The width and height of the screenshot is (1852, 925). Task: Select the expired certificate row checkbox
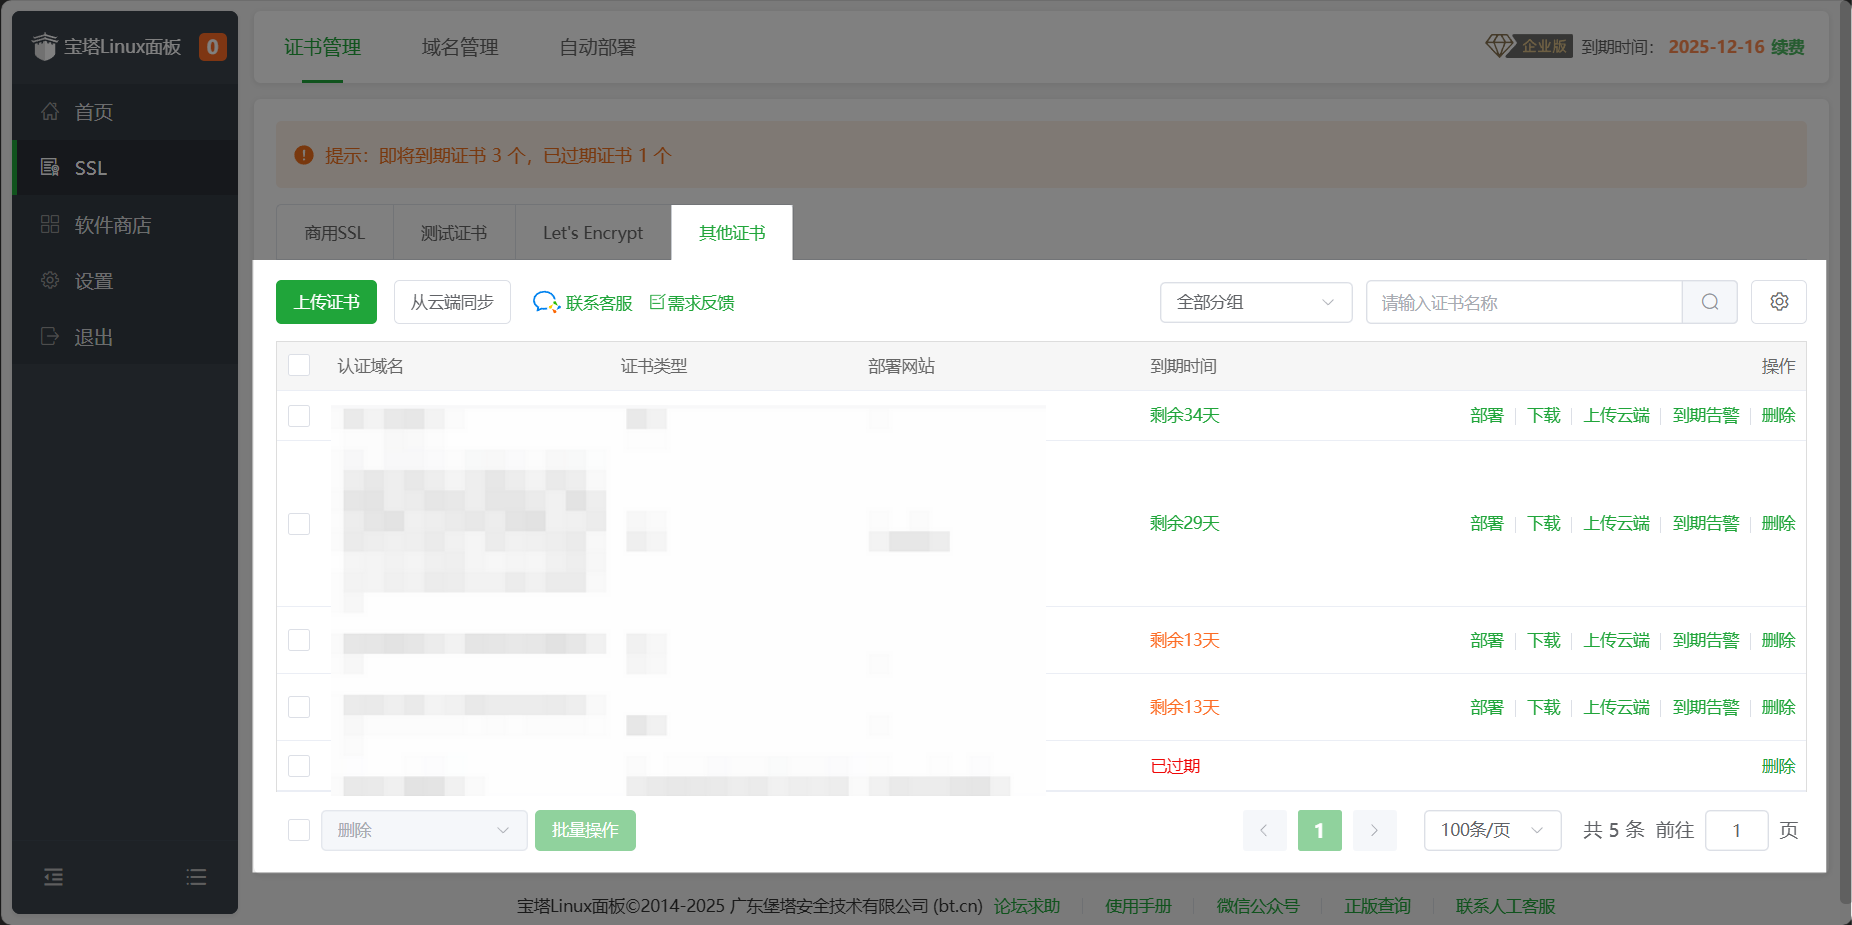coord(299,766)
